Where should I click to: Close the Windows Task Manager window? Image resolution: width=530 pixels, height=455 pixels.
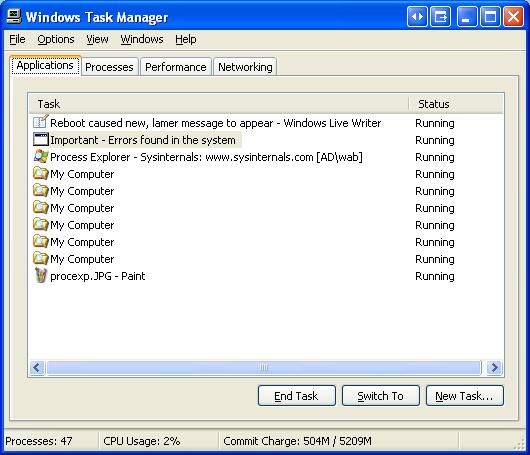[513, 17]
